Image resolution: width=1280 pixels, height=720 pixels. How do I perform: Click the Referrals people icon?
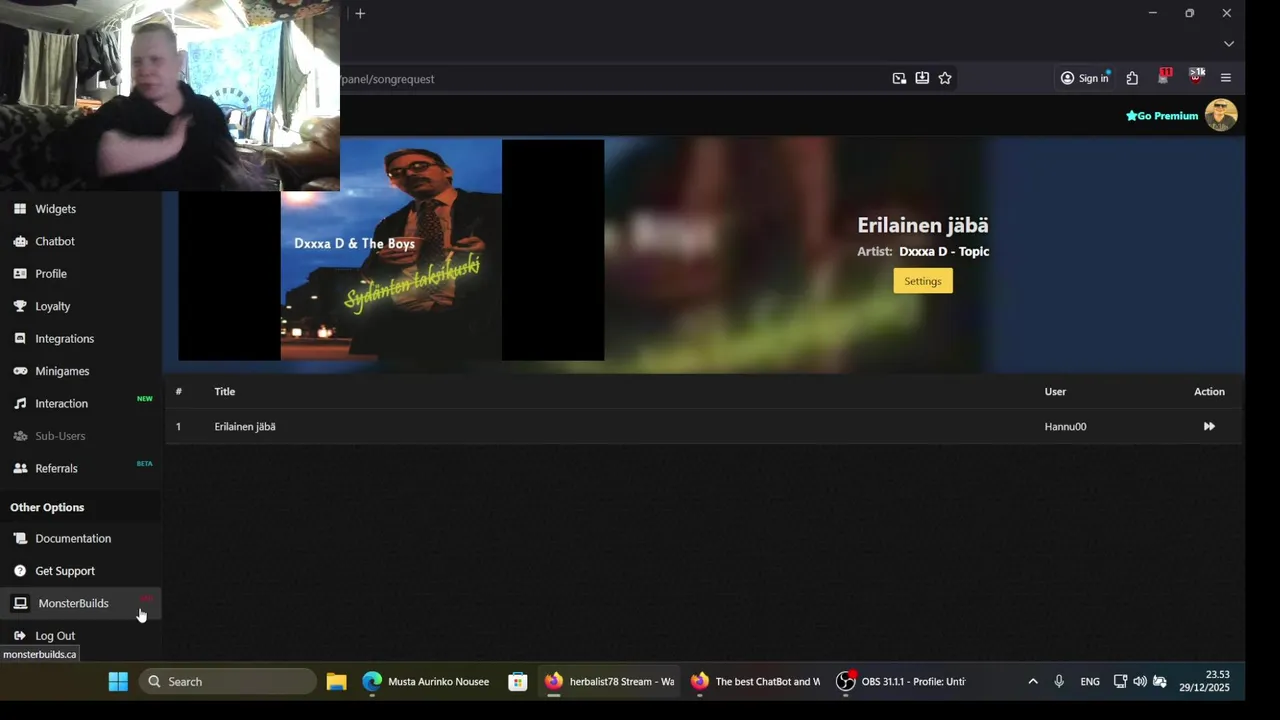[x=20, y=468]
